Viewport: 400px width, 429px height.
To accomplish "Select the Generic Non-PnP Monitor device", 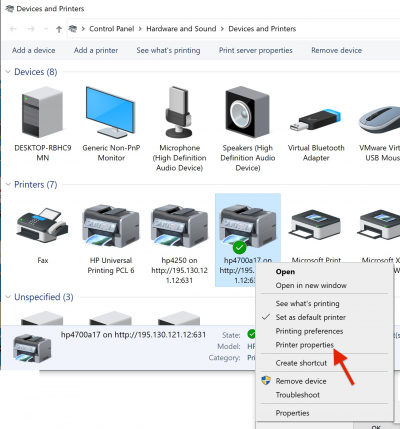I will [111, 112].
